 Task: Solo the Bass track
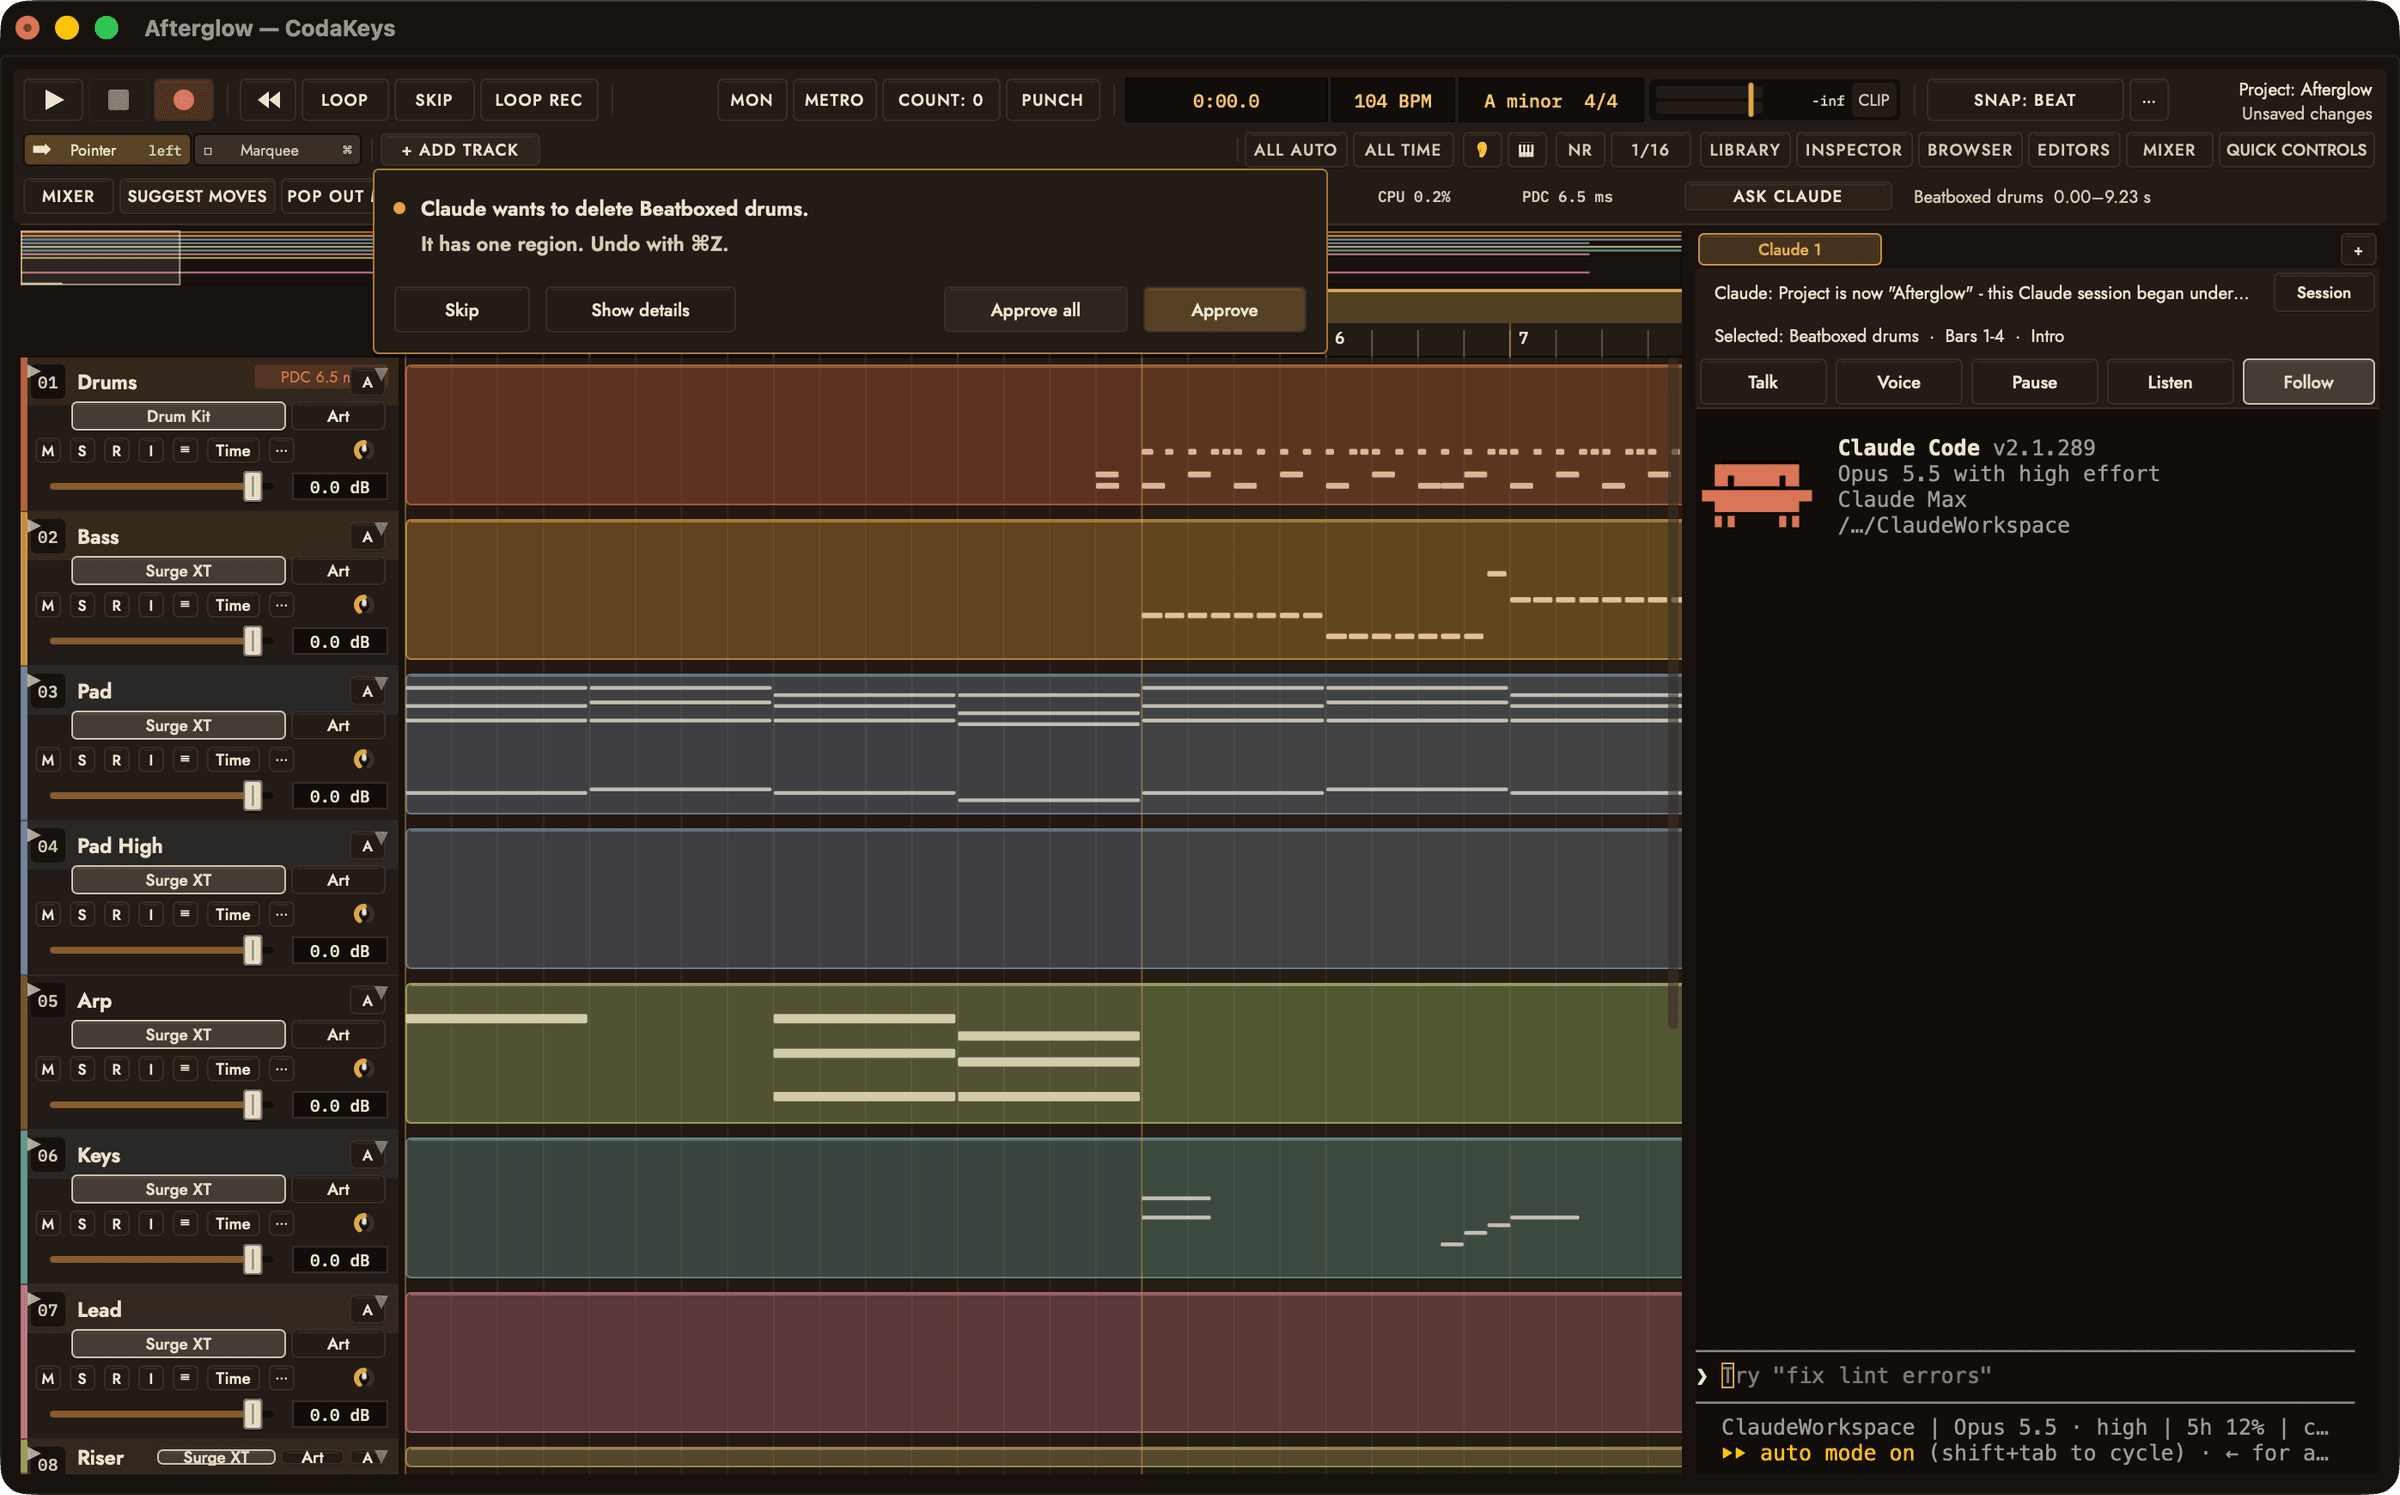pyautogui.click(x=82, y=605)
